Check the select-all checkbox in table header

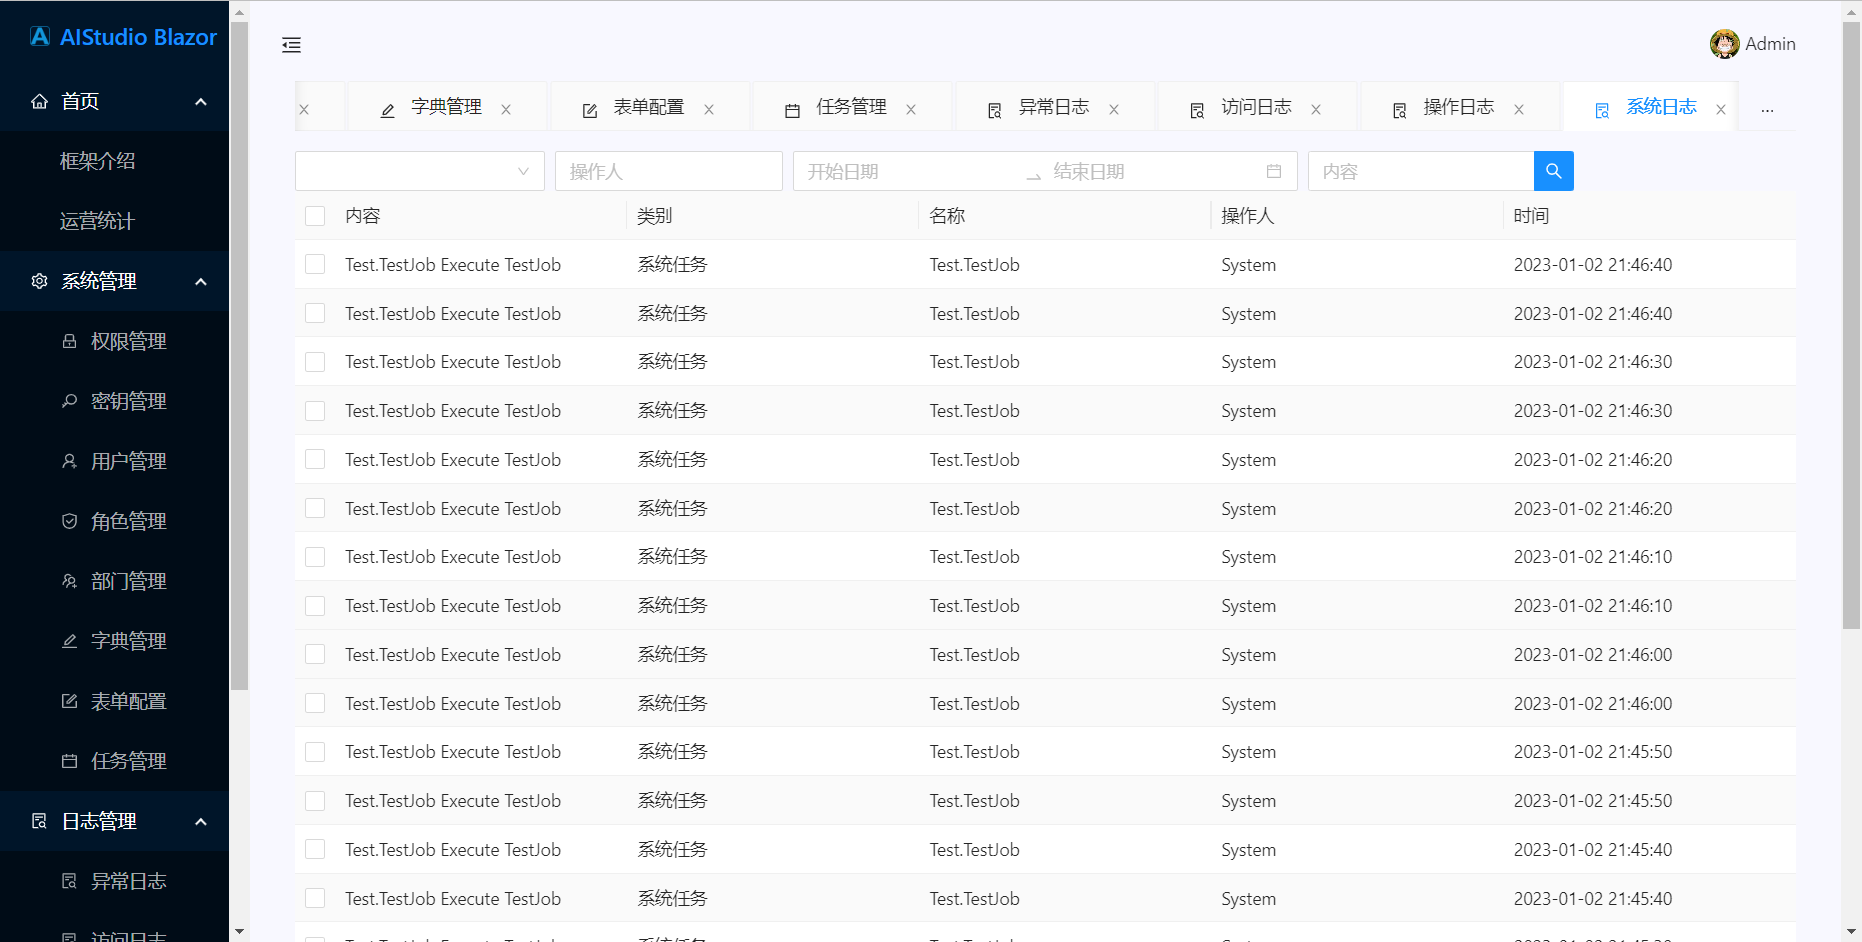[x=315, y=215]
